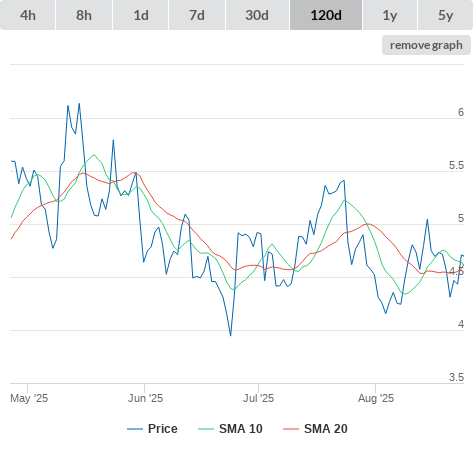Click the Aug '25 axis label

pyautogui.click(x=376, y=398)
